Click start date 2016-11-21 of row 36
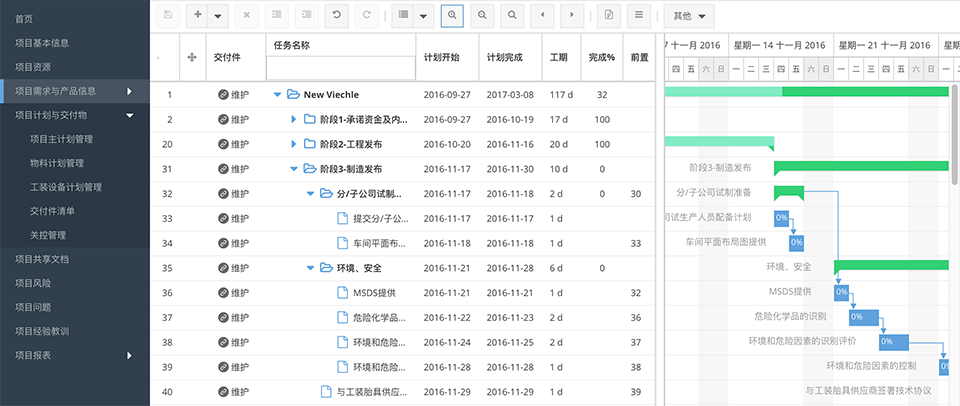The height and width of the screenshot is (406, 960). 447,293
